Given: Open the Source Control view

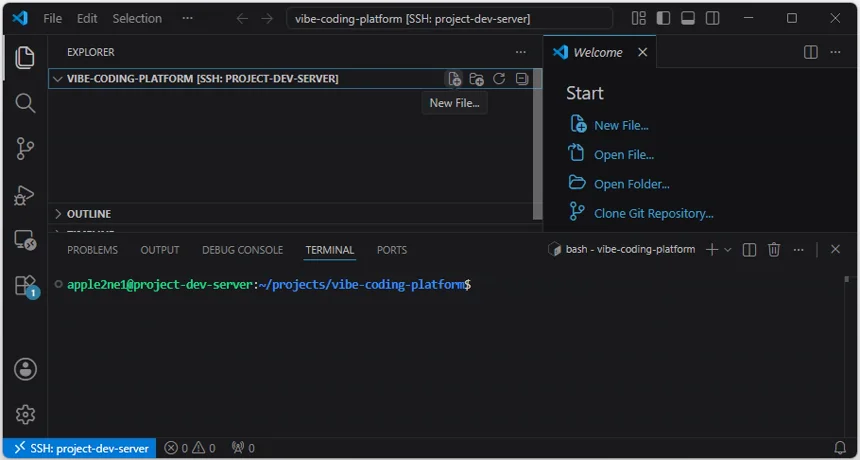Looking at the screenshot, I should [x=25, y=149].
